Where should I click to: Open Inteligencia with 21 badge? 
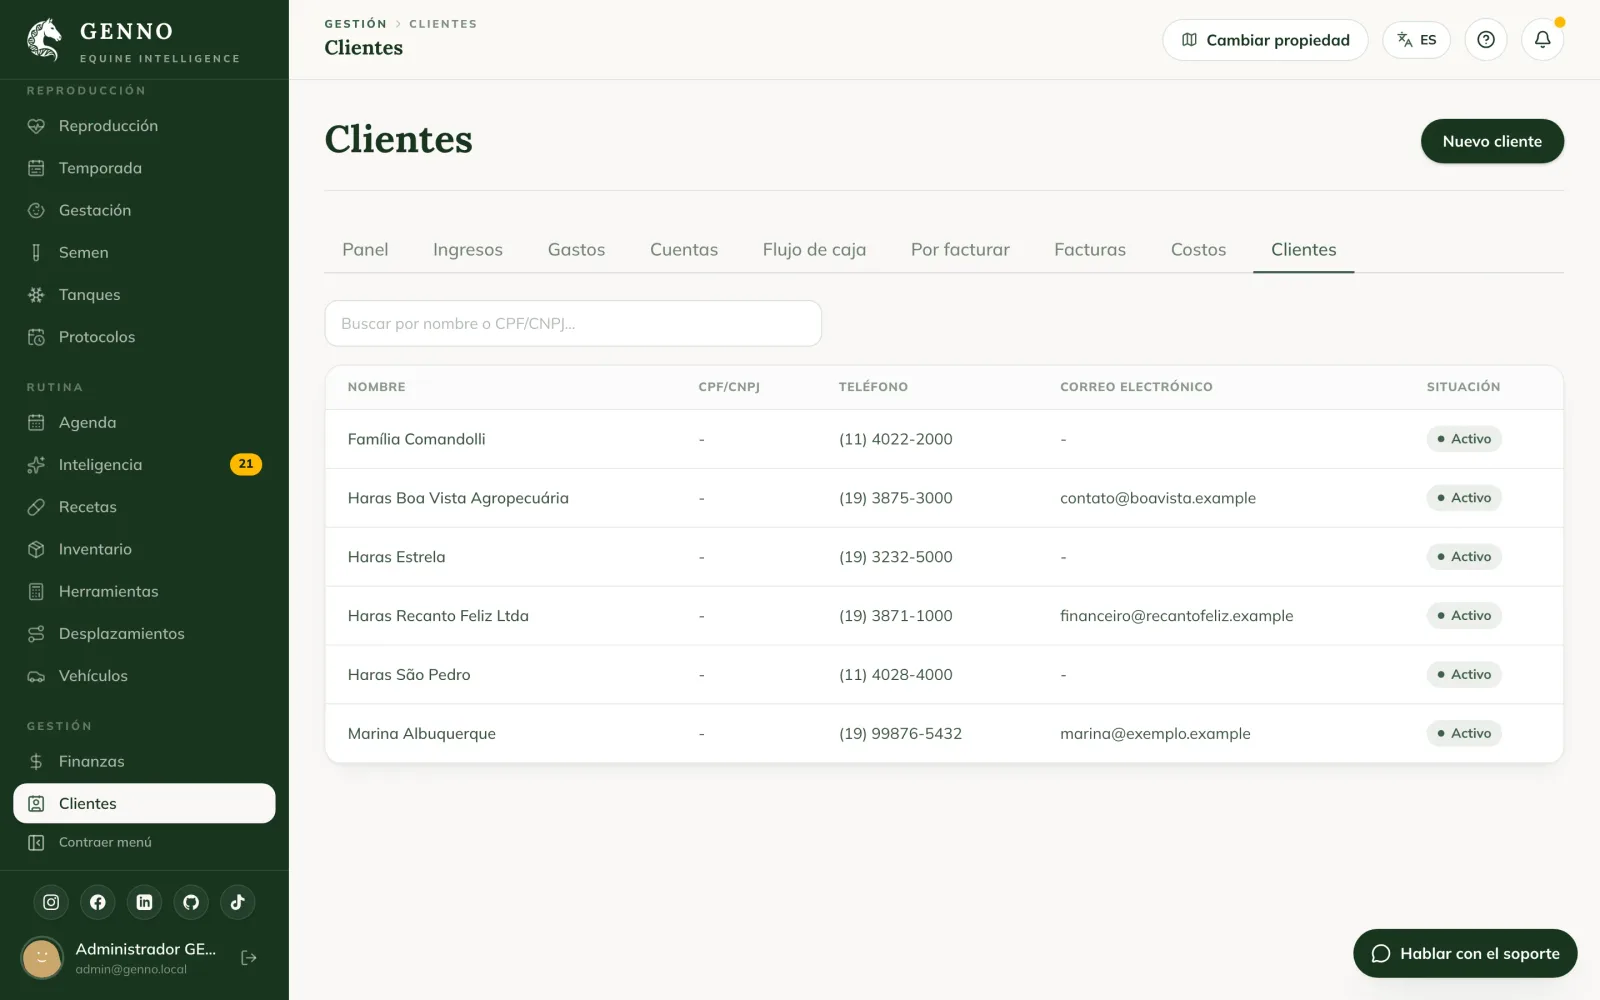pyautogui.click(x=144, y=464)
